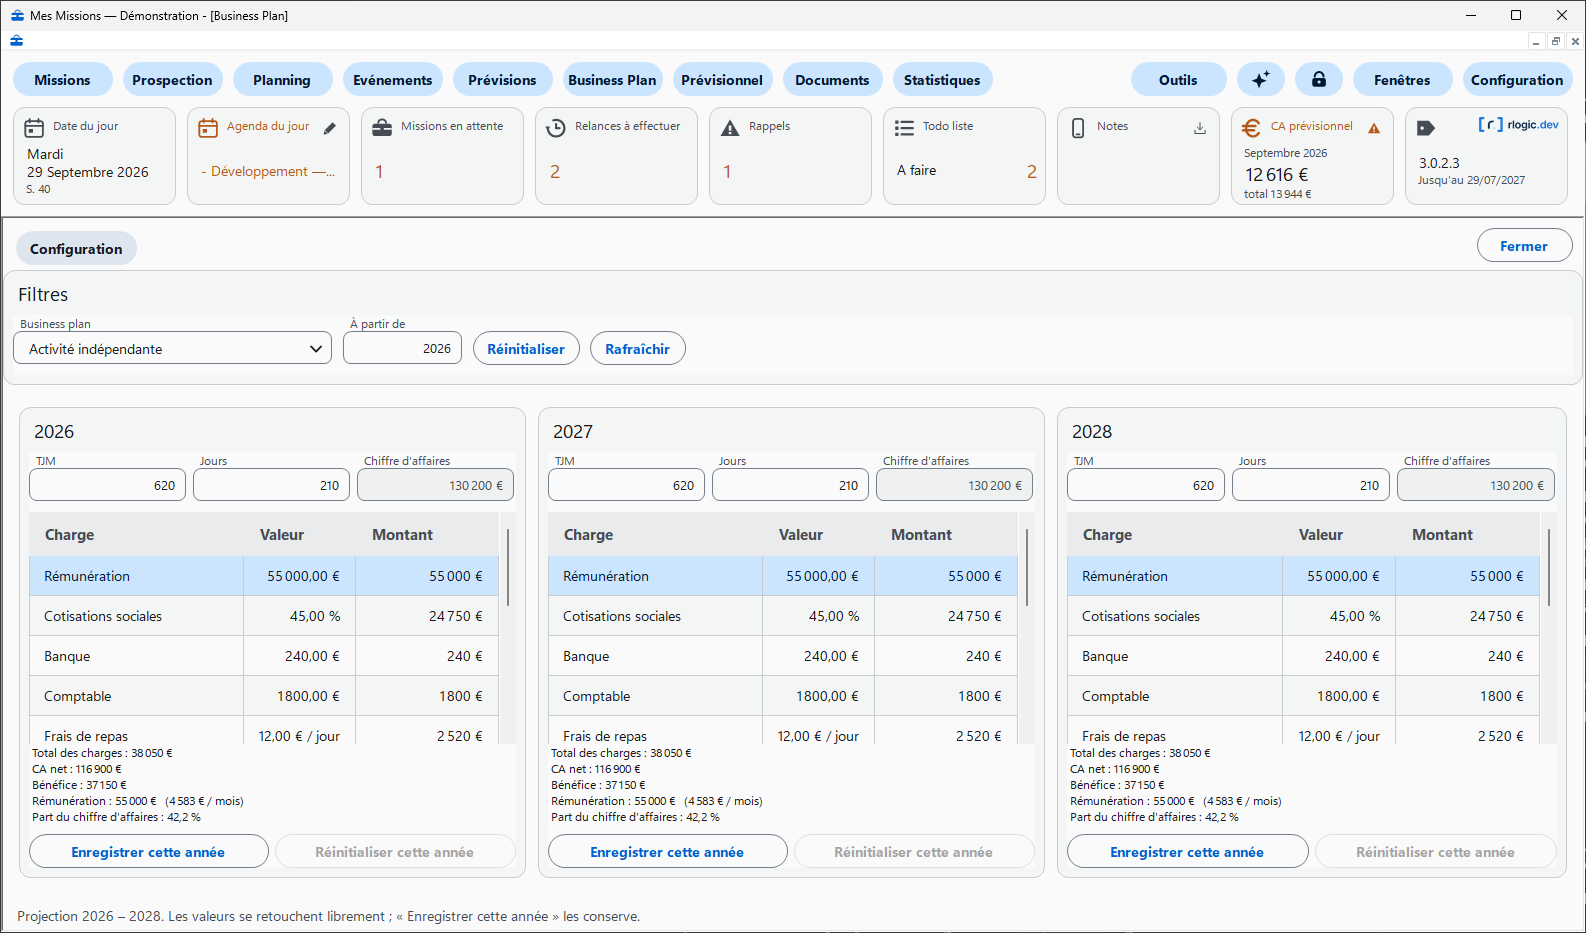The image size is (1586, 933).
Task: Click the Jours field for 2027
Action: pyautogui.click(x=790, y=485)
